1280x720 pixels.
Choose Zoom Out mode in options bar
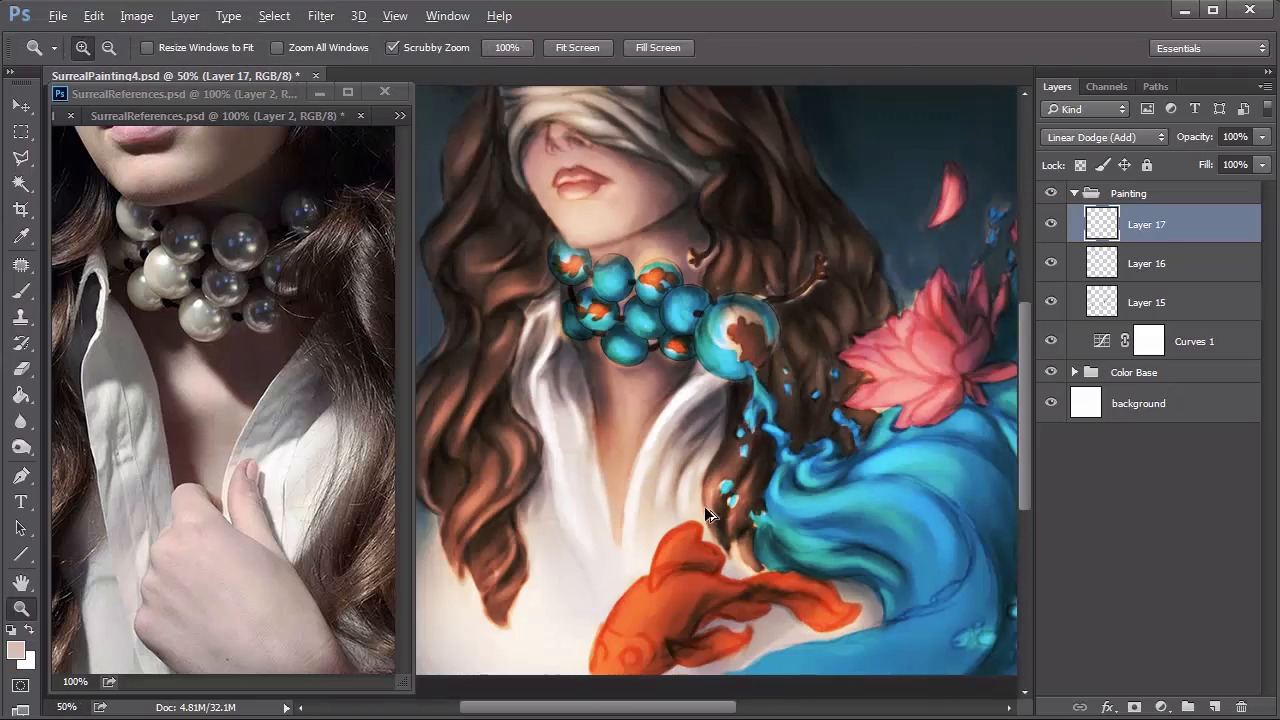click(x=109, y=47)
